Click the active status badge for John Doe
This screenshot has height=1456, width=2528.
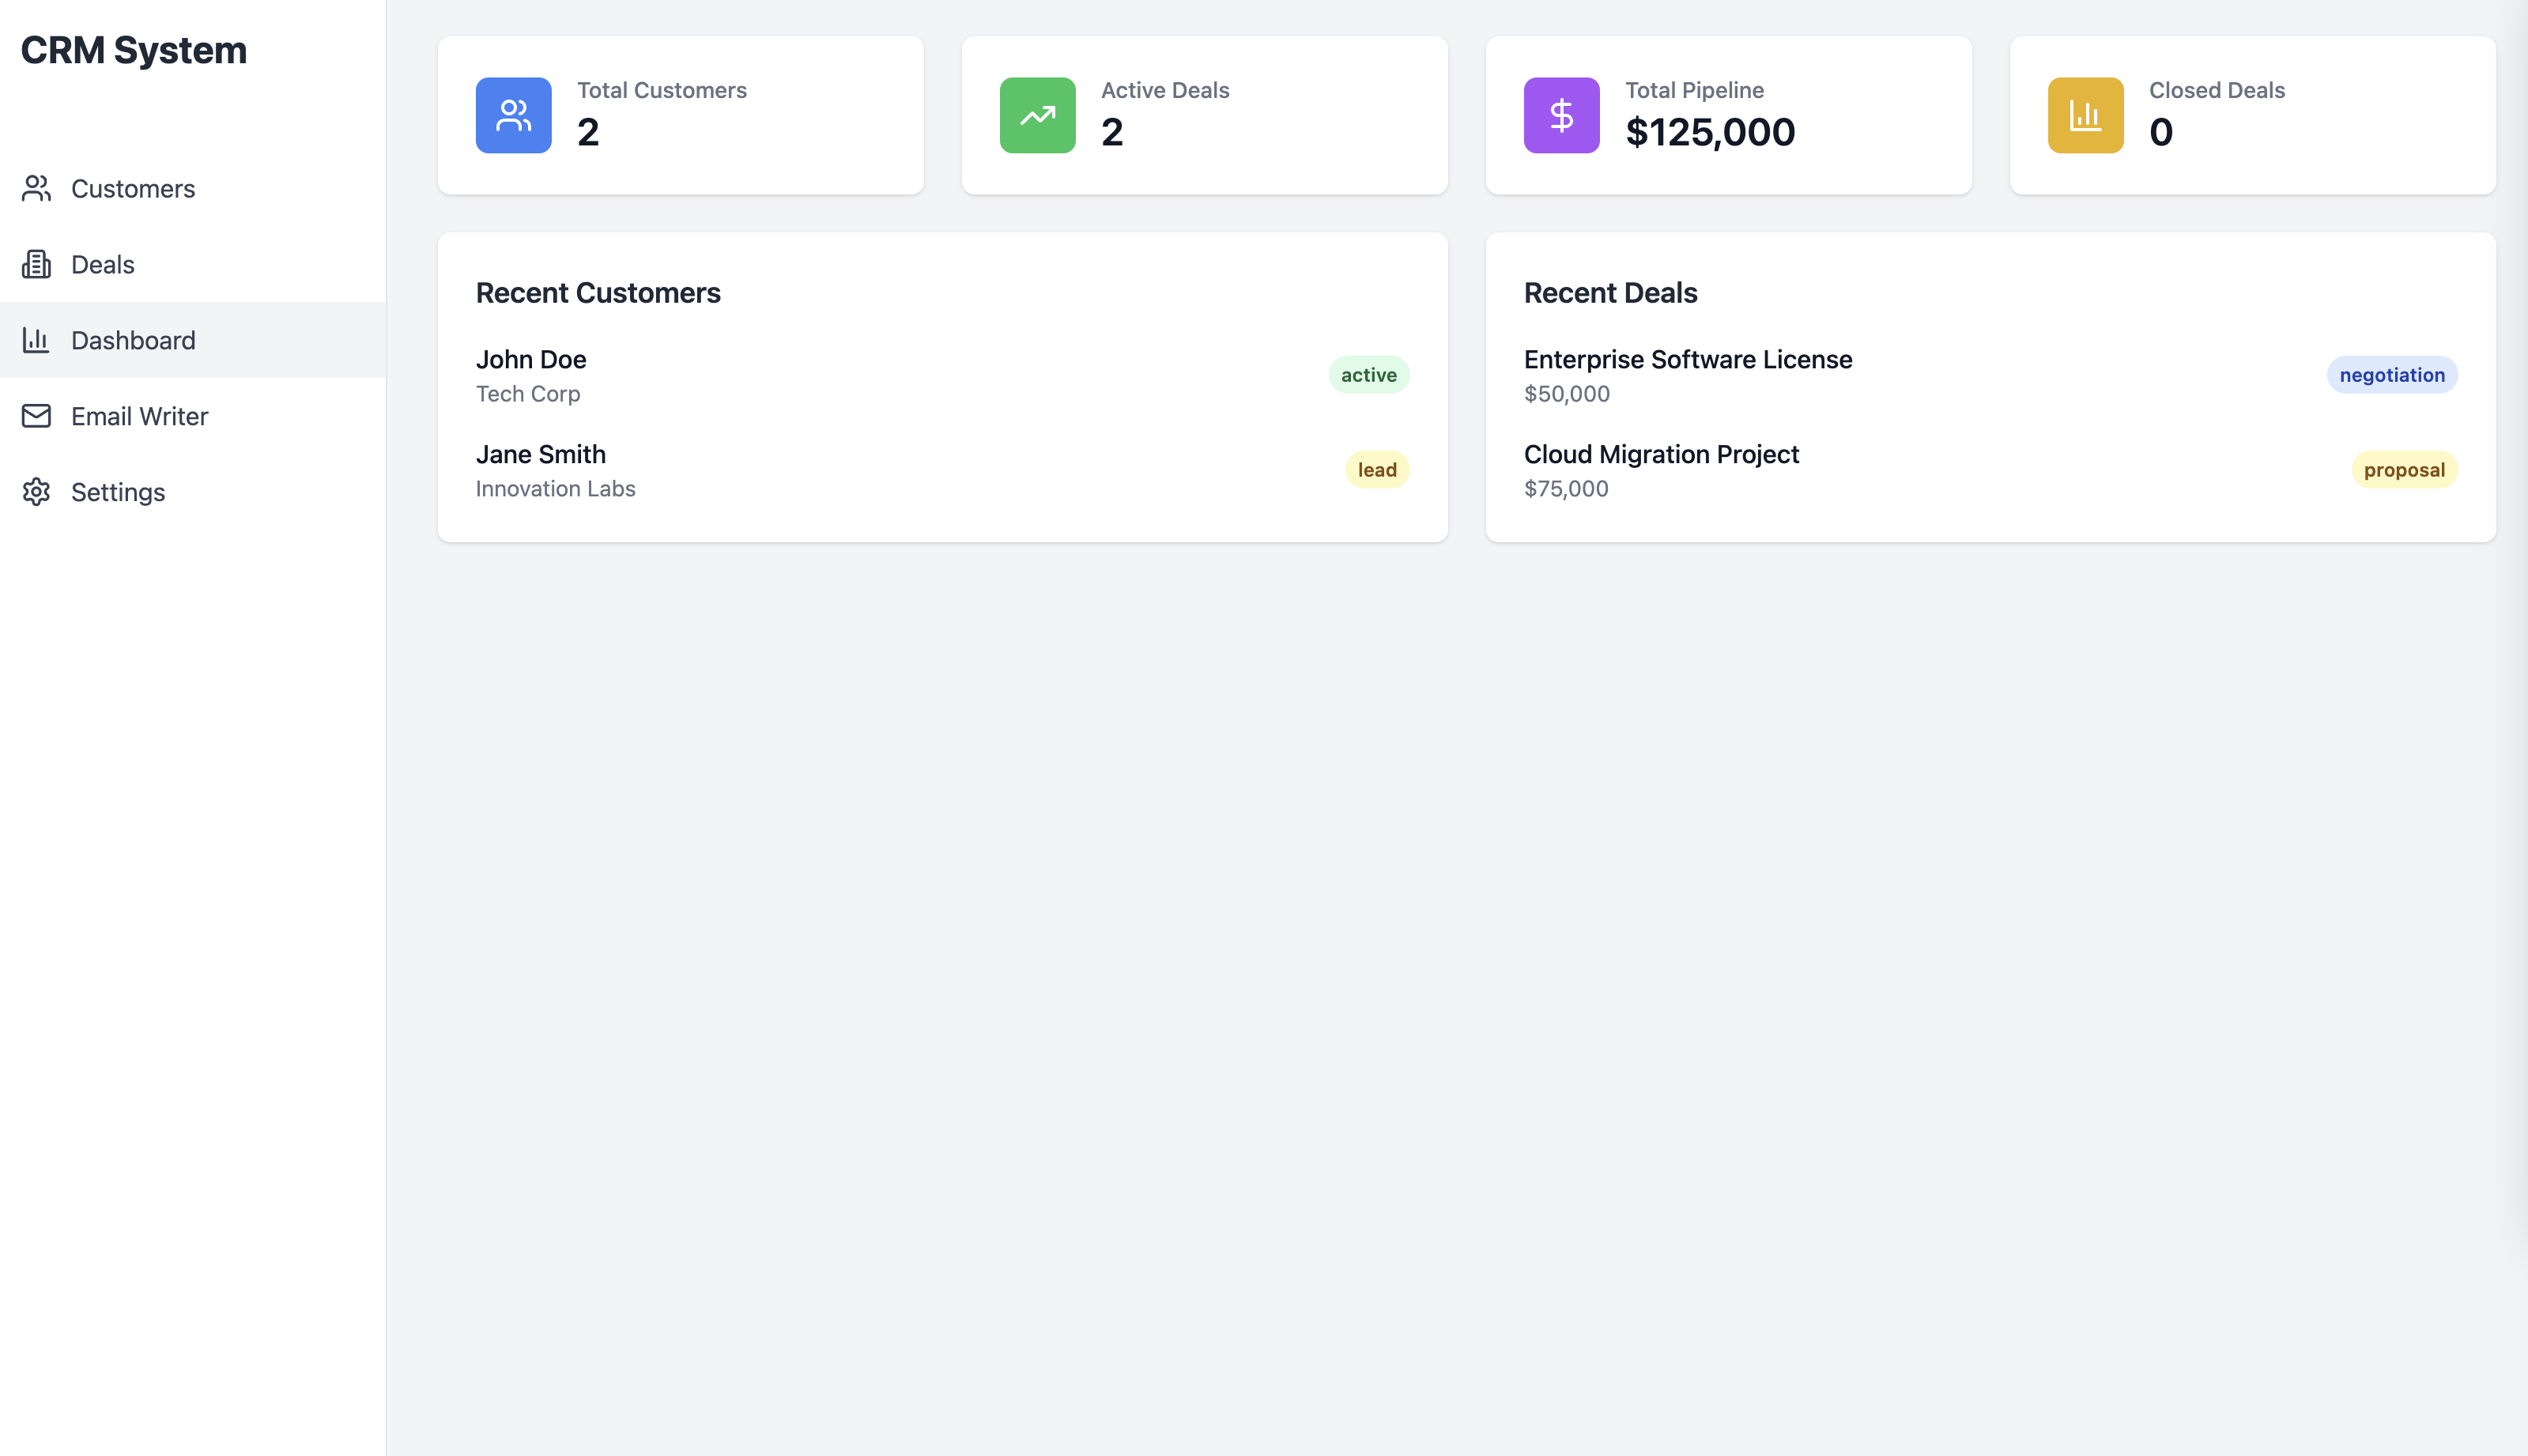click(x=1369, y=375)
